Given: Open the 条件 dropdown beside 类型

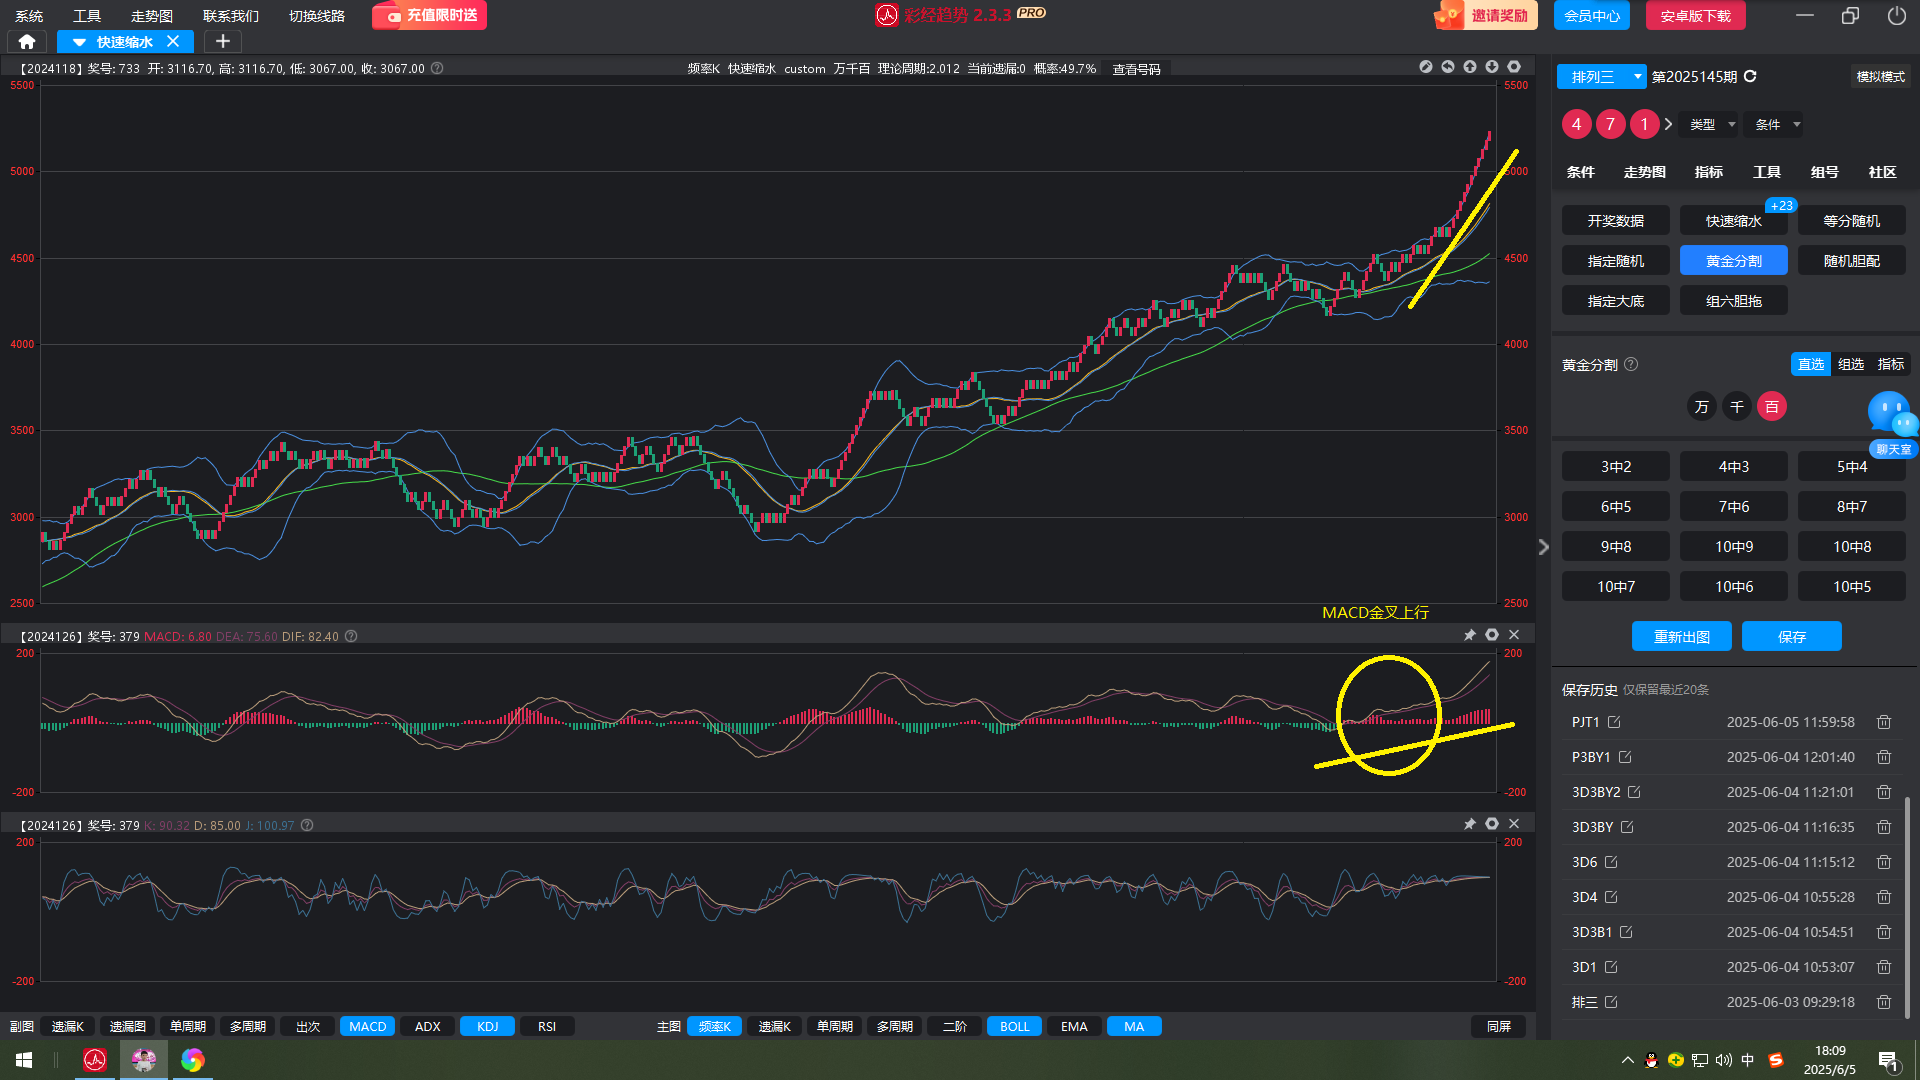Looking at the screenshot, I should pyautogui.click(x=1776, y=125).
